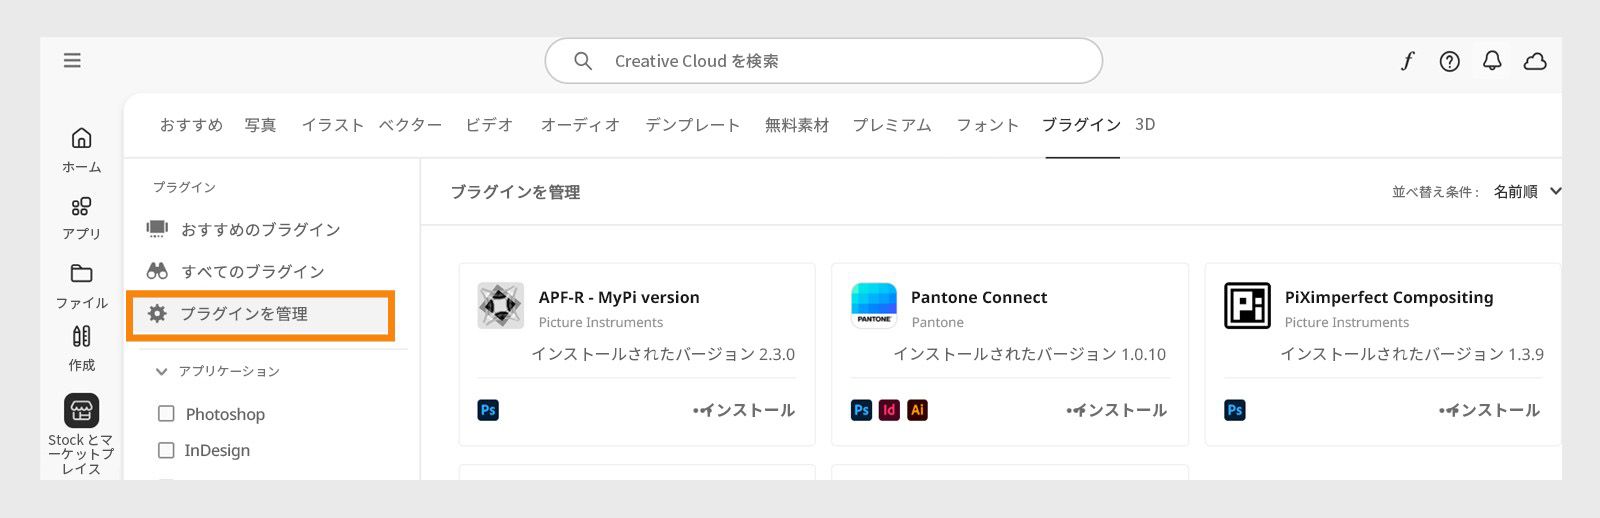Image resolution: width=1600 pixels, height=518 pixels.
Task: Click InDesign badge on Pantone Connect card
Action: point(889,410)
